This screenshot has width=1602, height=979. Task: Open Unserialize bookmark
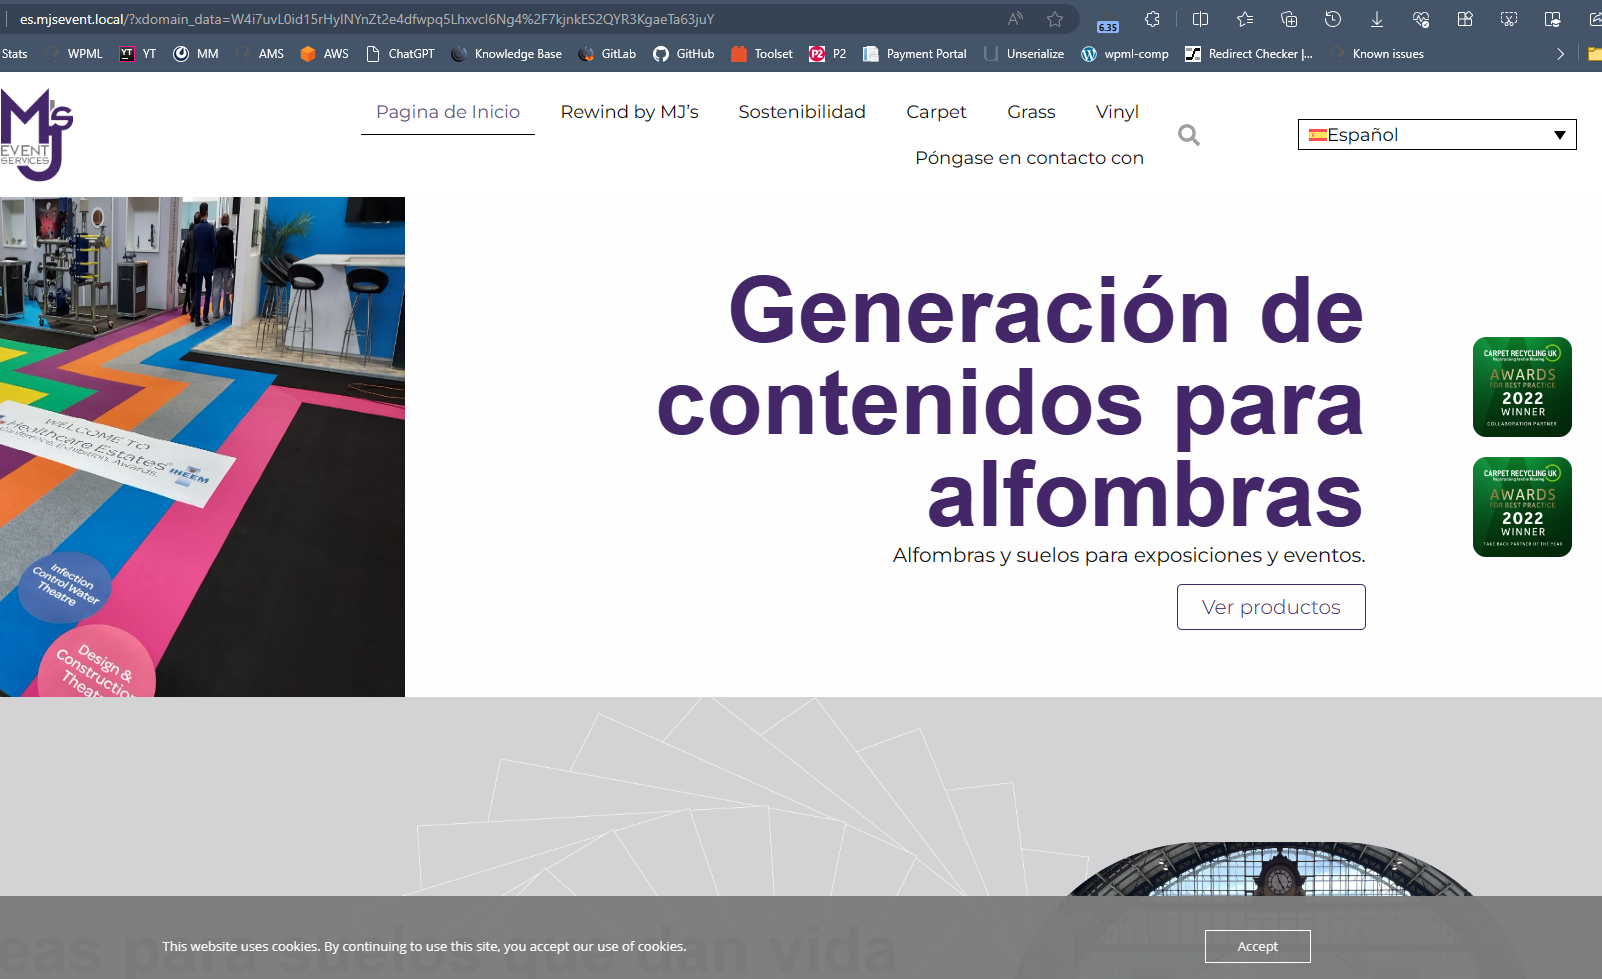(1024, 54)
